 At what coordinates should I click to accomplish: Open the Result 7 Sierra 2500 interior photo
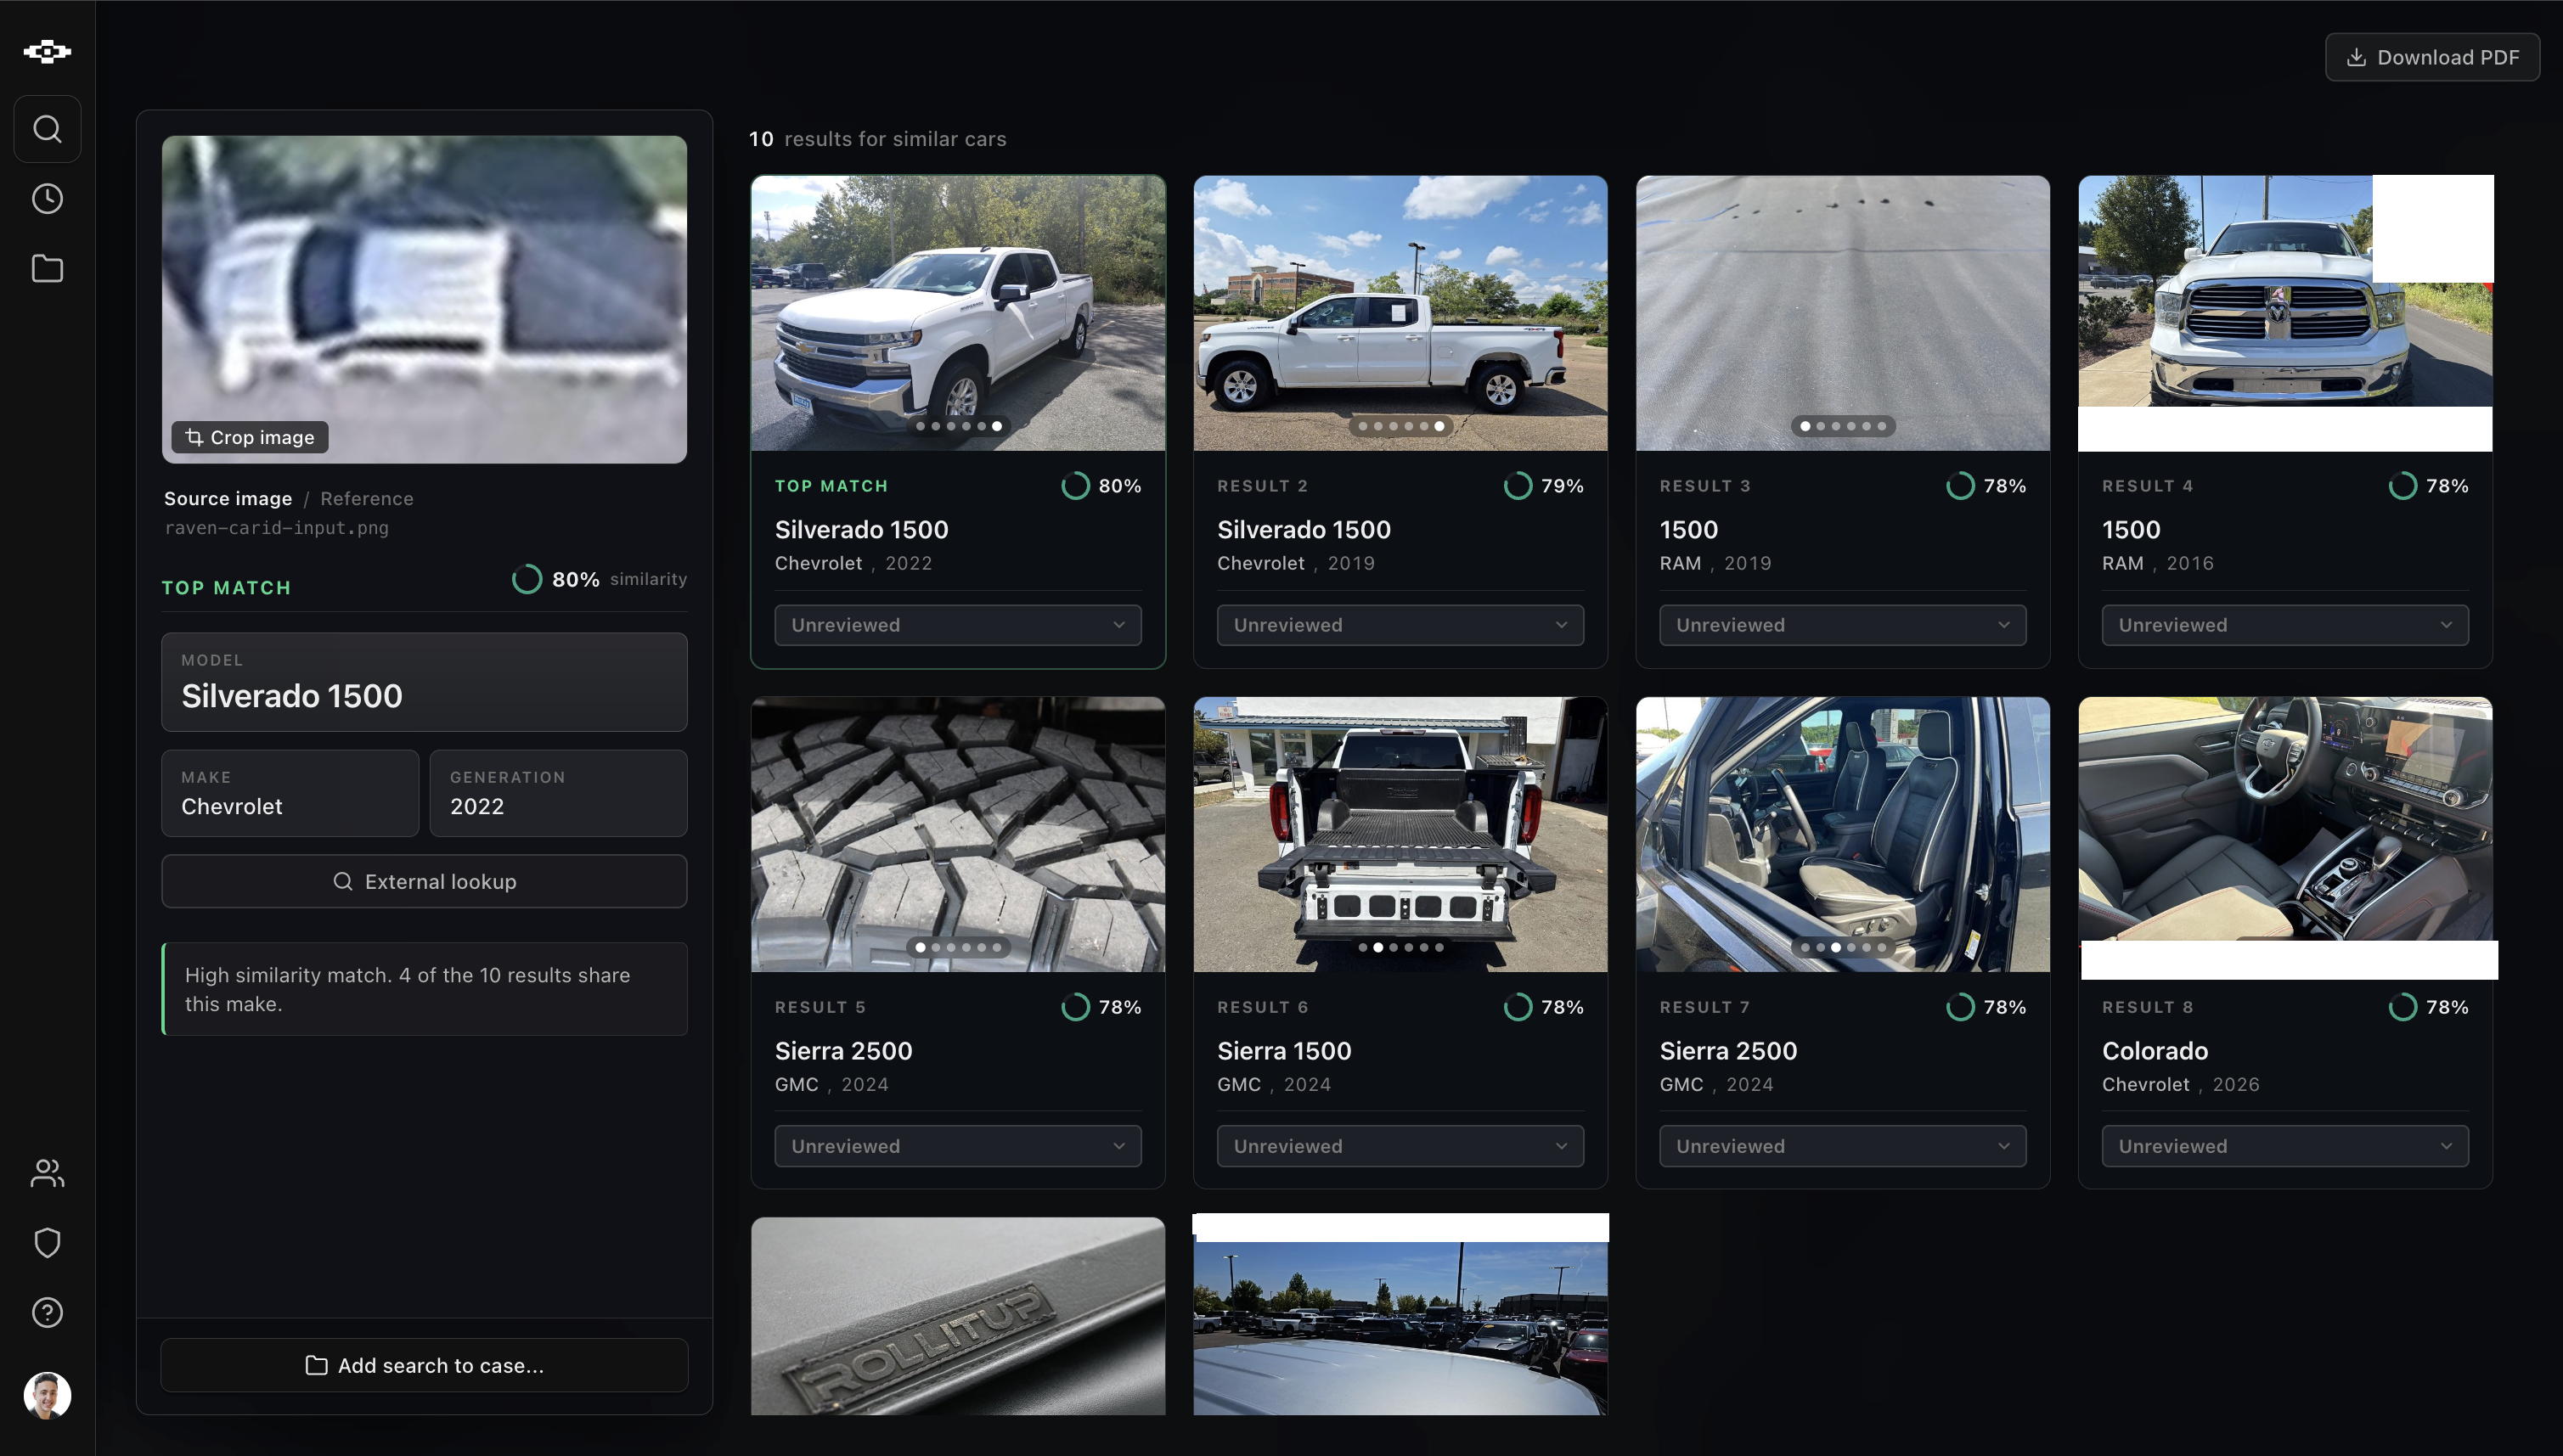point(1842,834)
